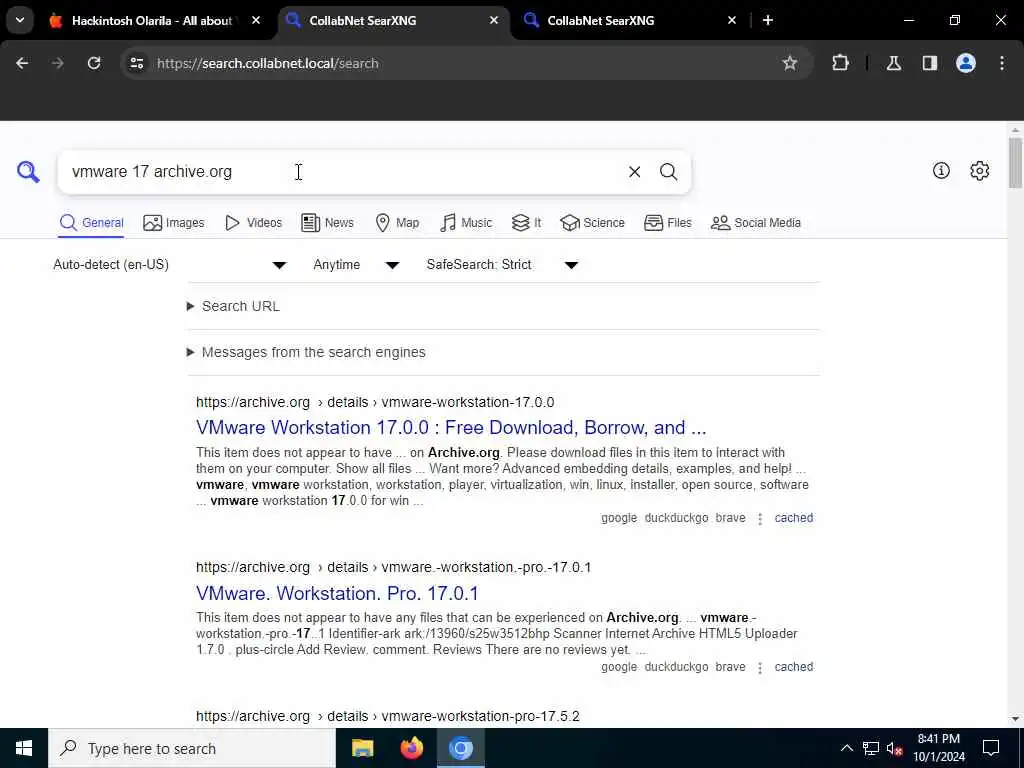The height and width of the screenshot is (768, 1024).
Task: Click the browser address bar URL
Action: [x=268, y=63]
